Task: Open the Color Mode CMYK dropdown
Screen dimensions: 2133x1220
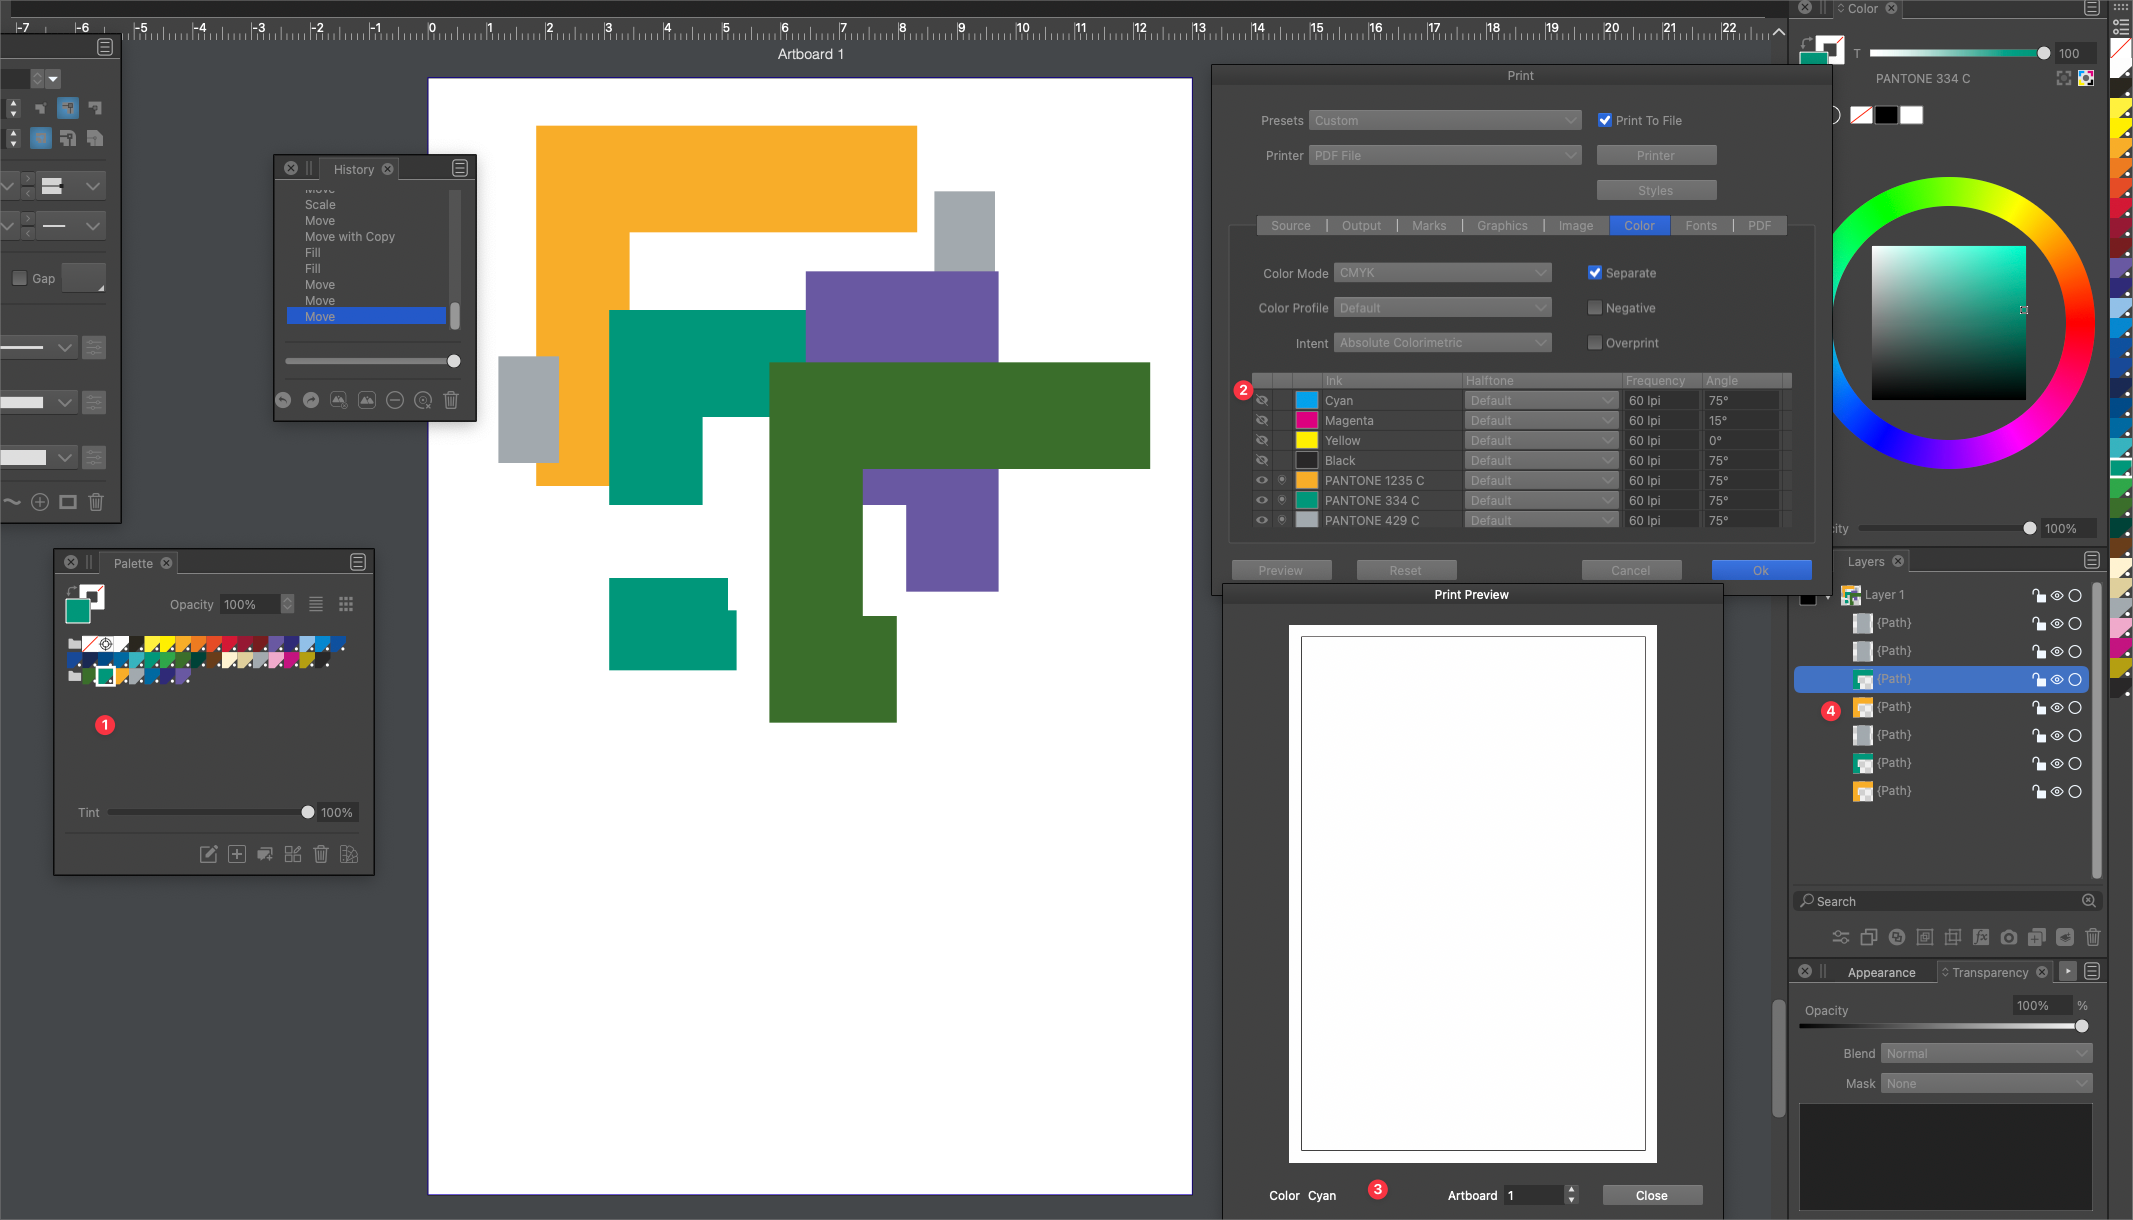Action: pos(1442,273)
